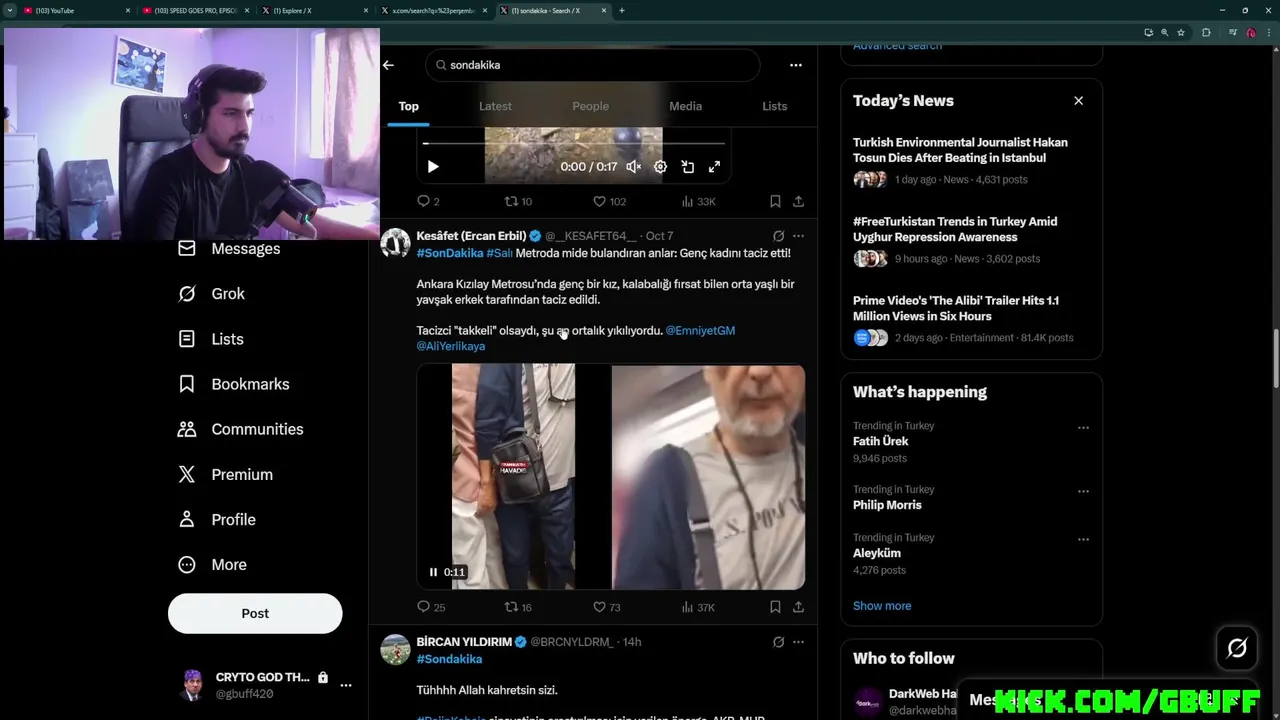The height and width of the screenshot is (720, 1280).
Task: Open Grok explain on Kesâfet post
Action: point(778,236)
